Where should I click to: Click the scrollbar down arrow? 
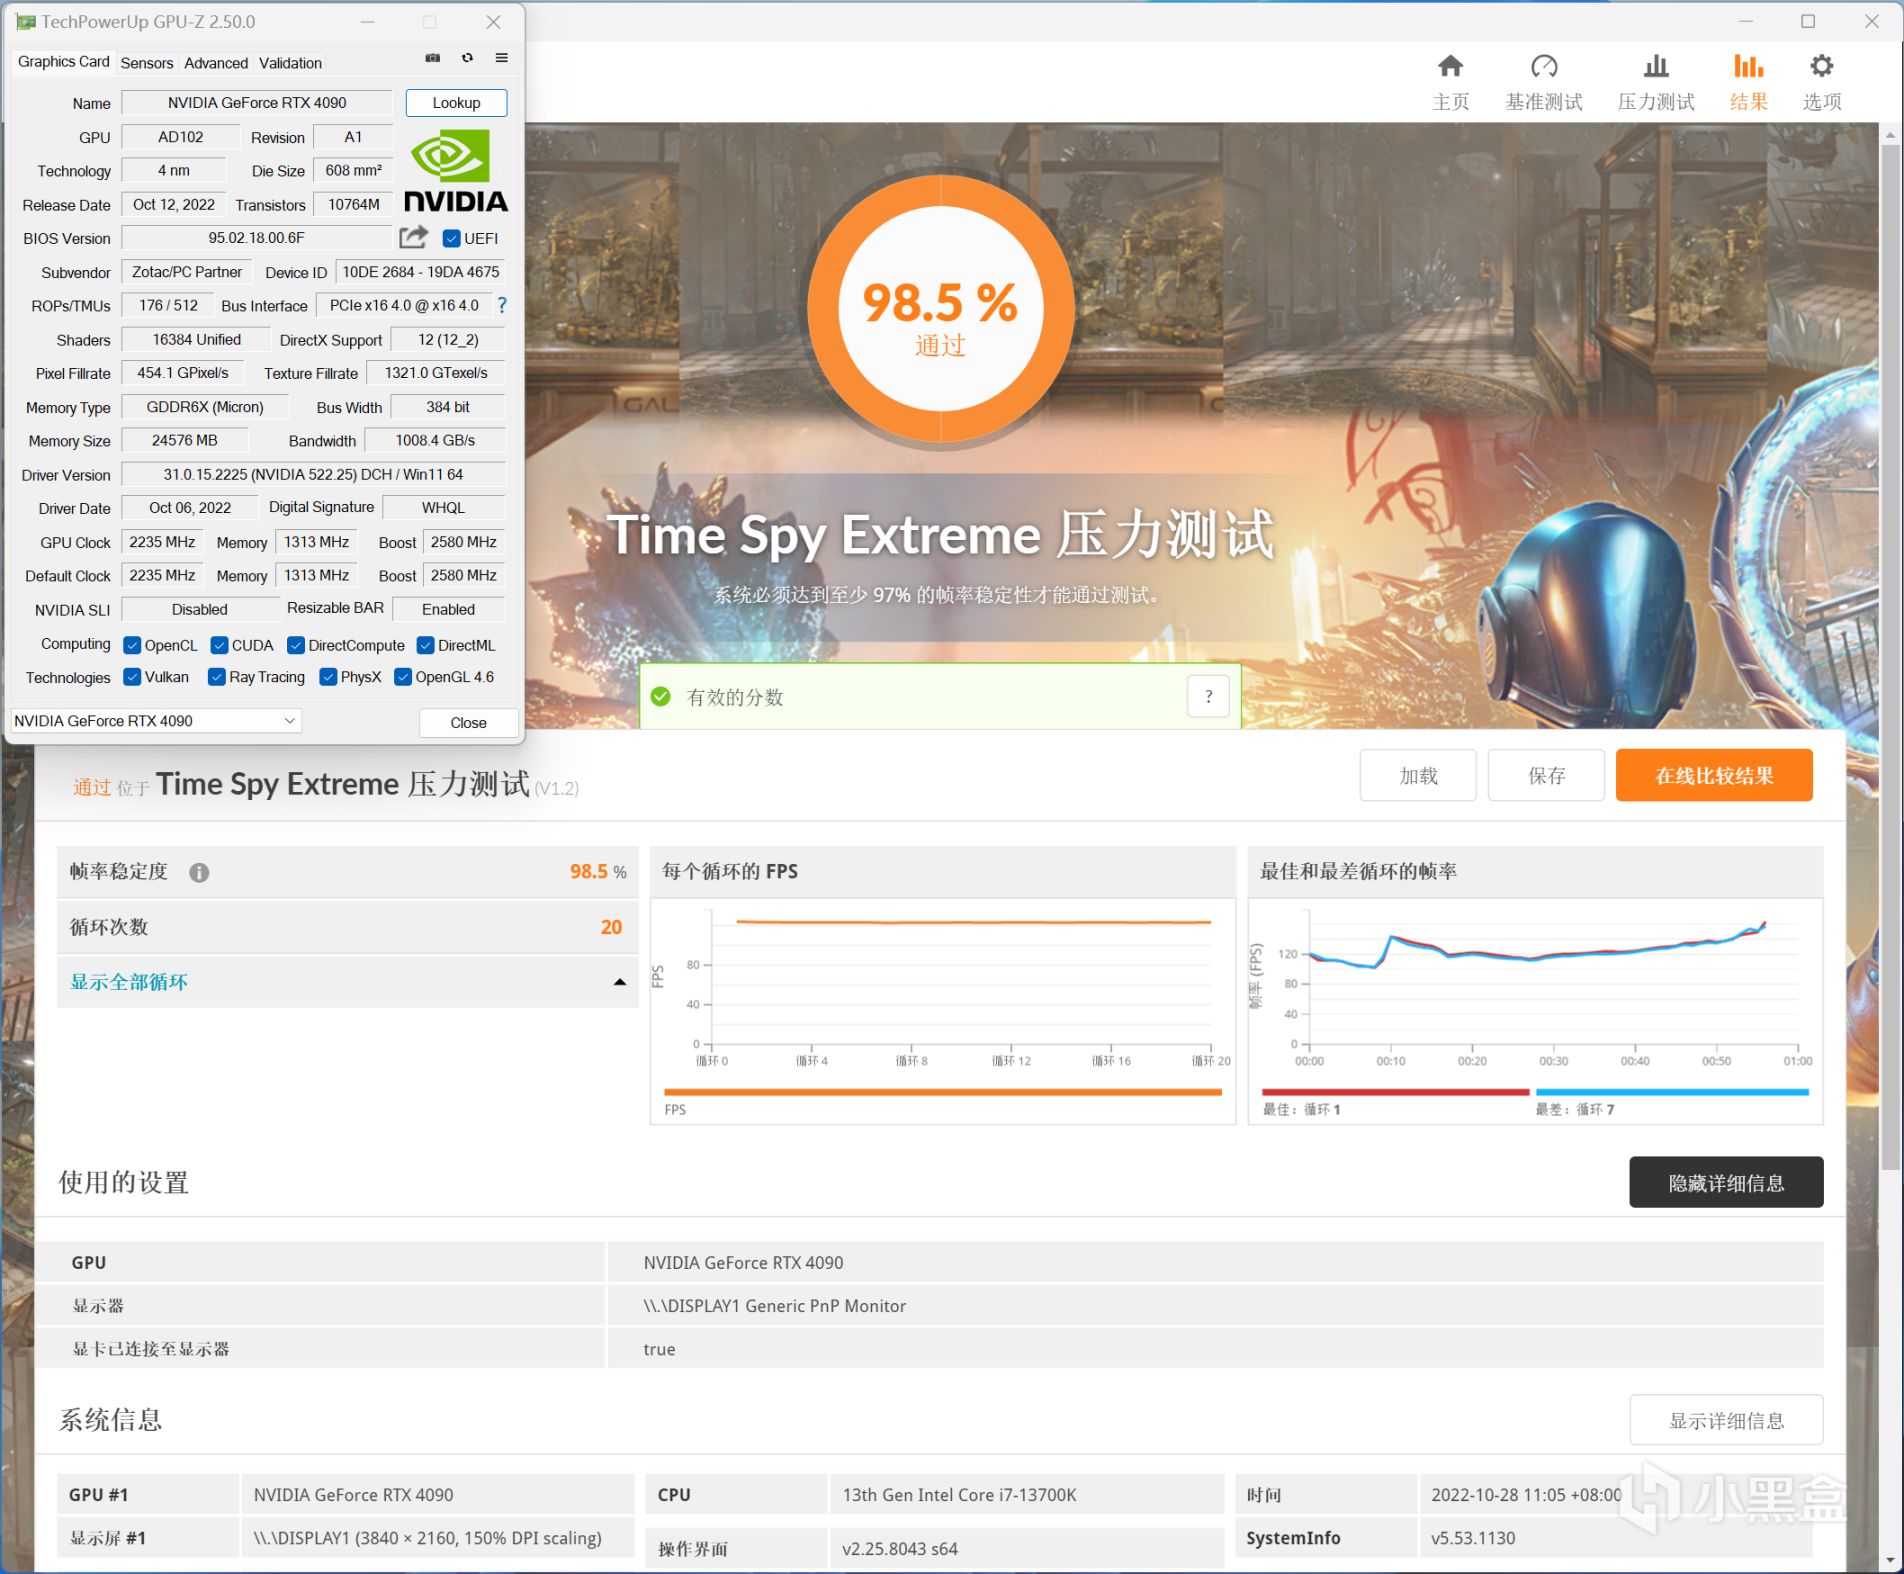[x=1890, y=1560]
